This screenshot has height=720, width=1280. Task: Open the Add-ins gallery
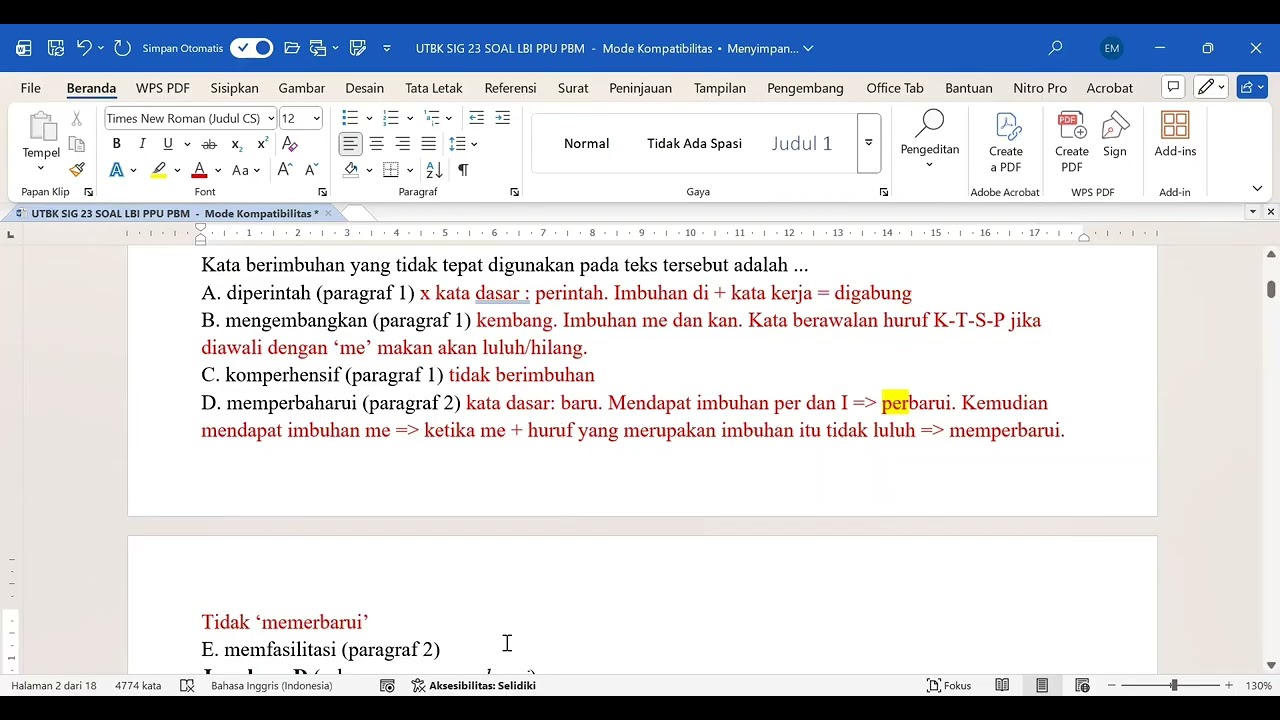point(1175,135)
